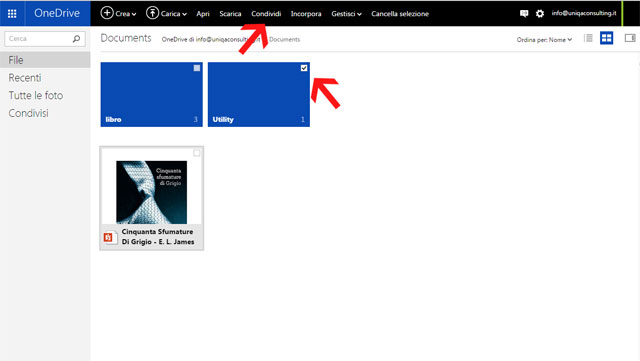Click the PDF file type icon

(x=108, y=237)
